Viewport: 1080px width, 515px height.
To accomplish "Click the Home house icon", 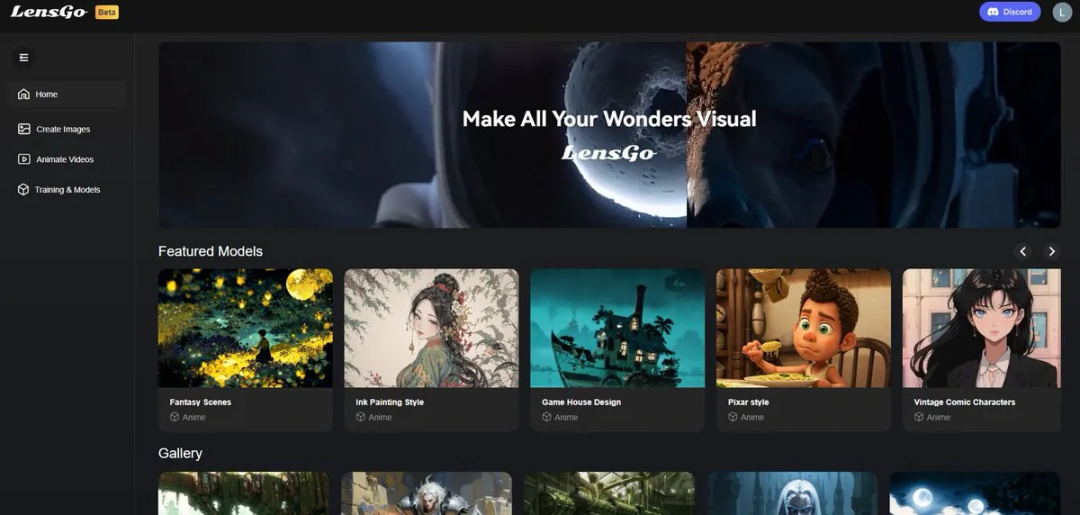I will click(23, 94).
